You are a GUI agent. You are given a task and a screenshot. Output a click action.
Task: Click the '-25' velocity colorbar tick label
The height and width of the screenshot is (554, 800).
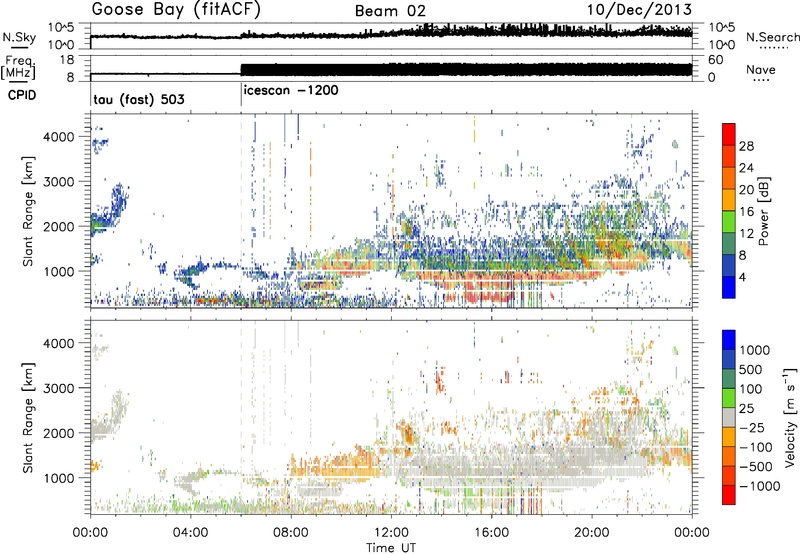(752, 427)
